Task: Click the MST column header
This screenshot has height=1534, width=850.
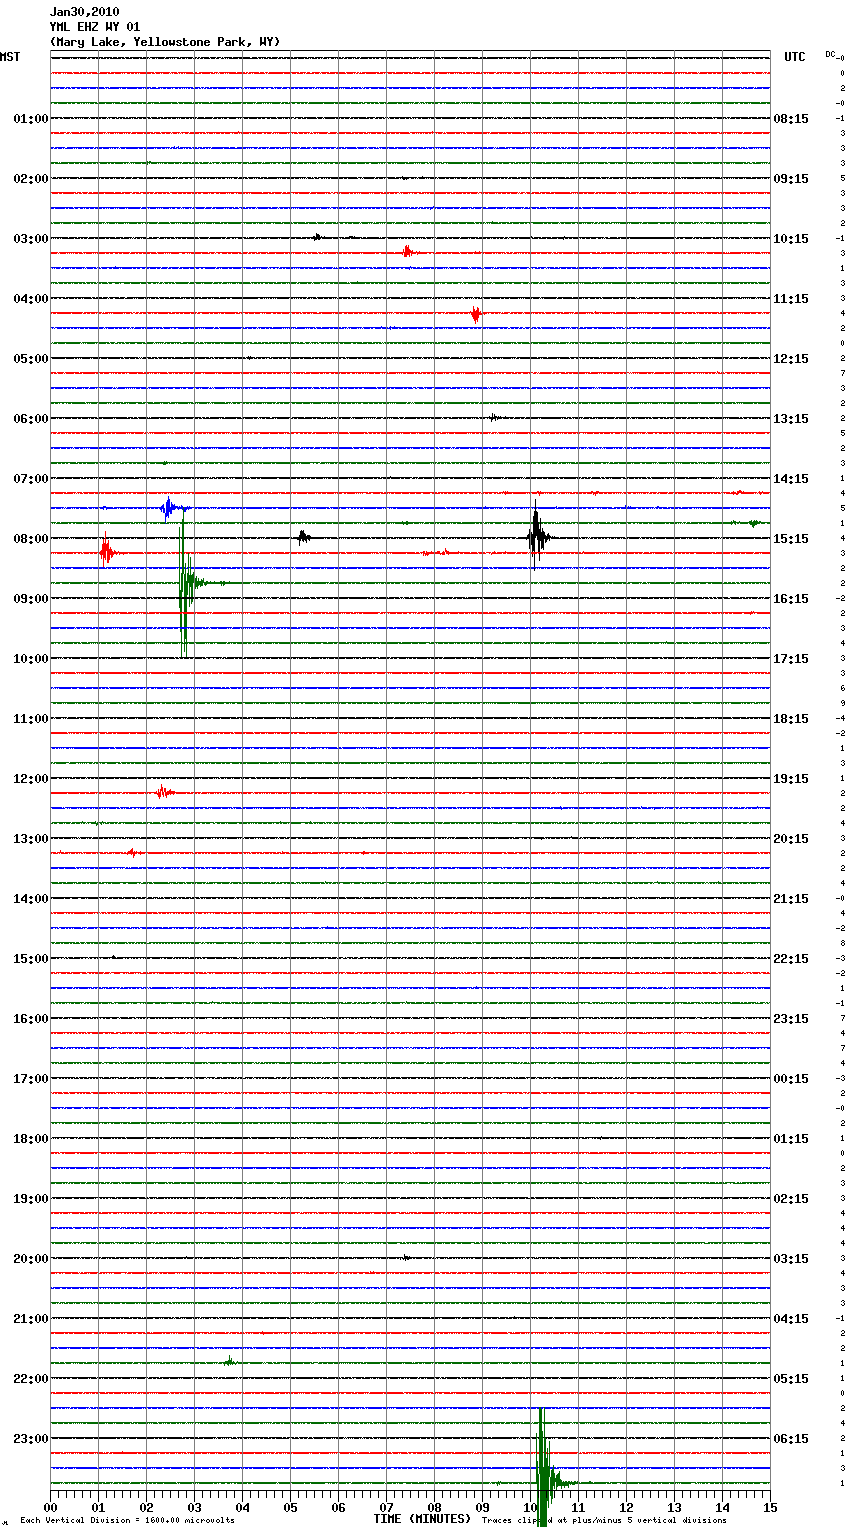Action: pos(10,57)
